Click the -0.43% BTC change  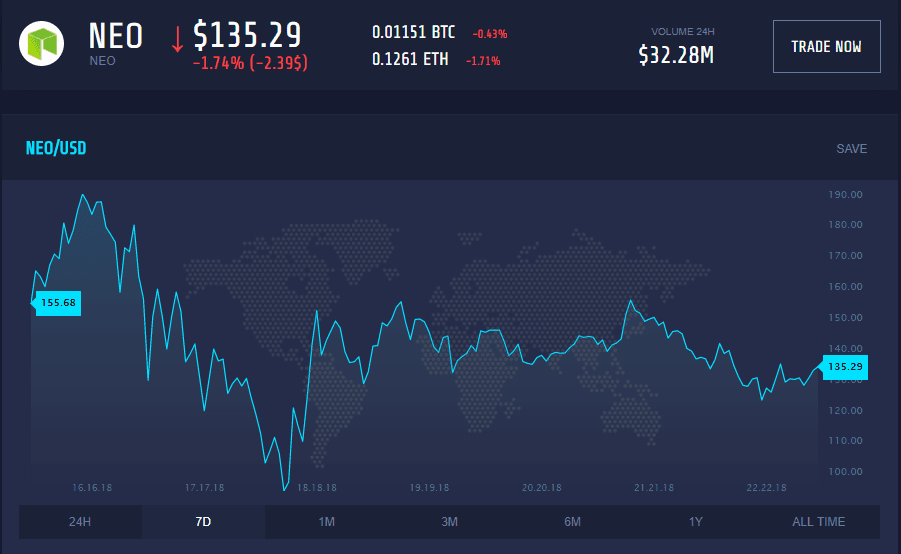click(x=490, y=34)
